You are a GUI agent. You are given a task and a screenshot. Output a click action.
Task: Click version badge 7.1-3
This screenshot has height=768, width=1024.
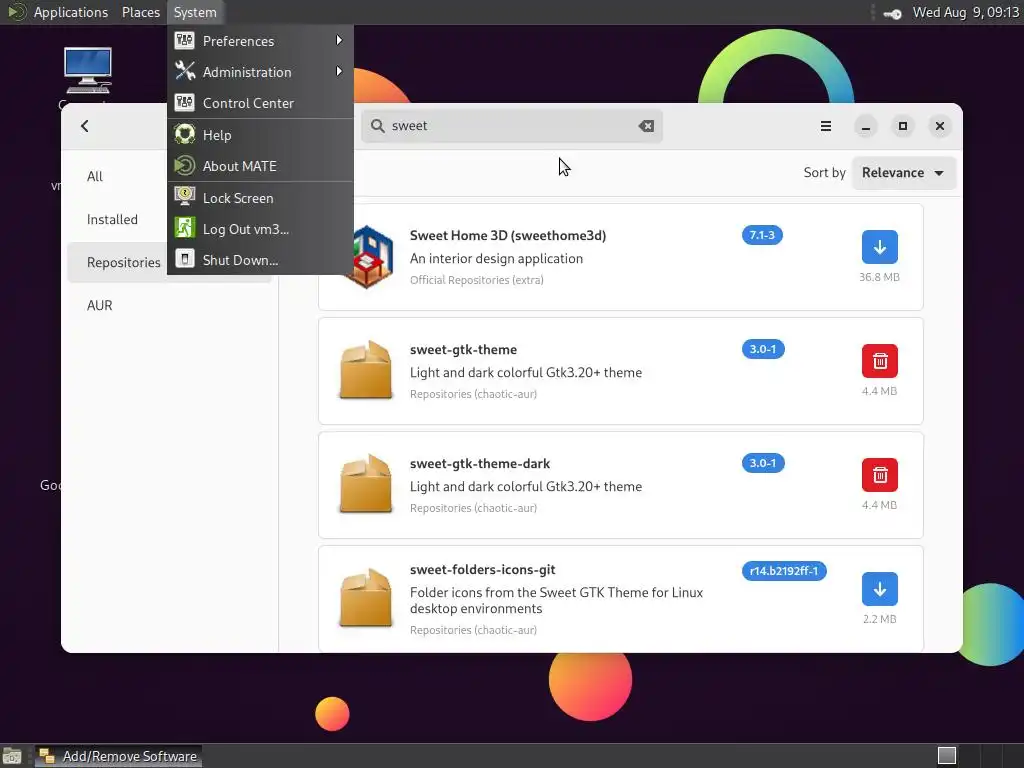(762, 235)
